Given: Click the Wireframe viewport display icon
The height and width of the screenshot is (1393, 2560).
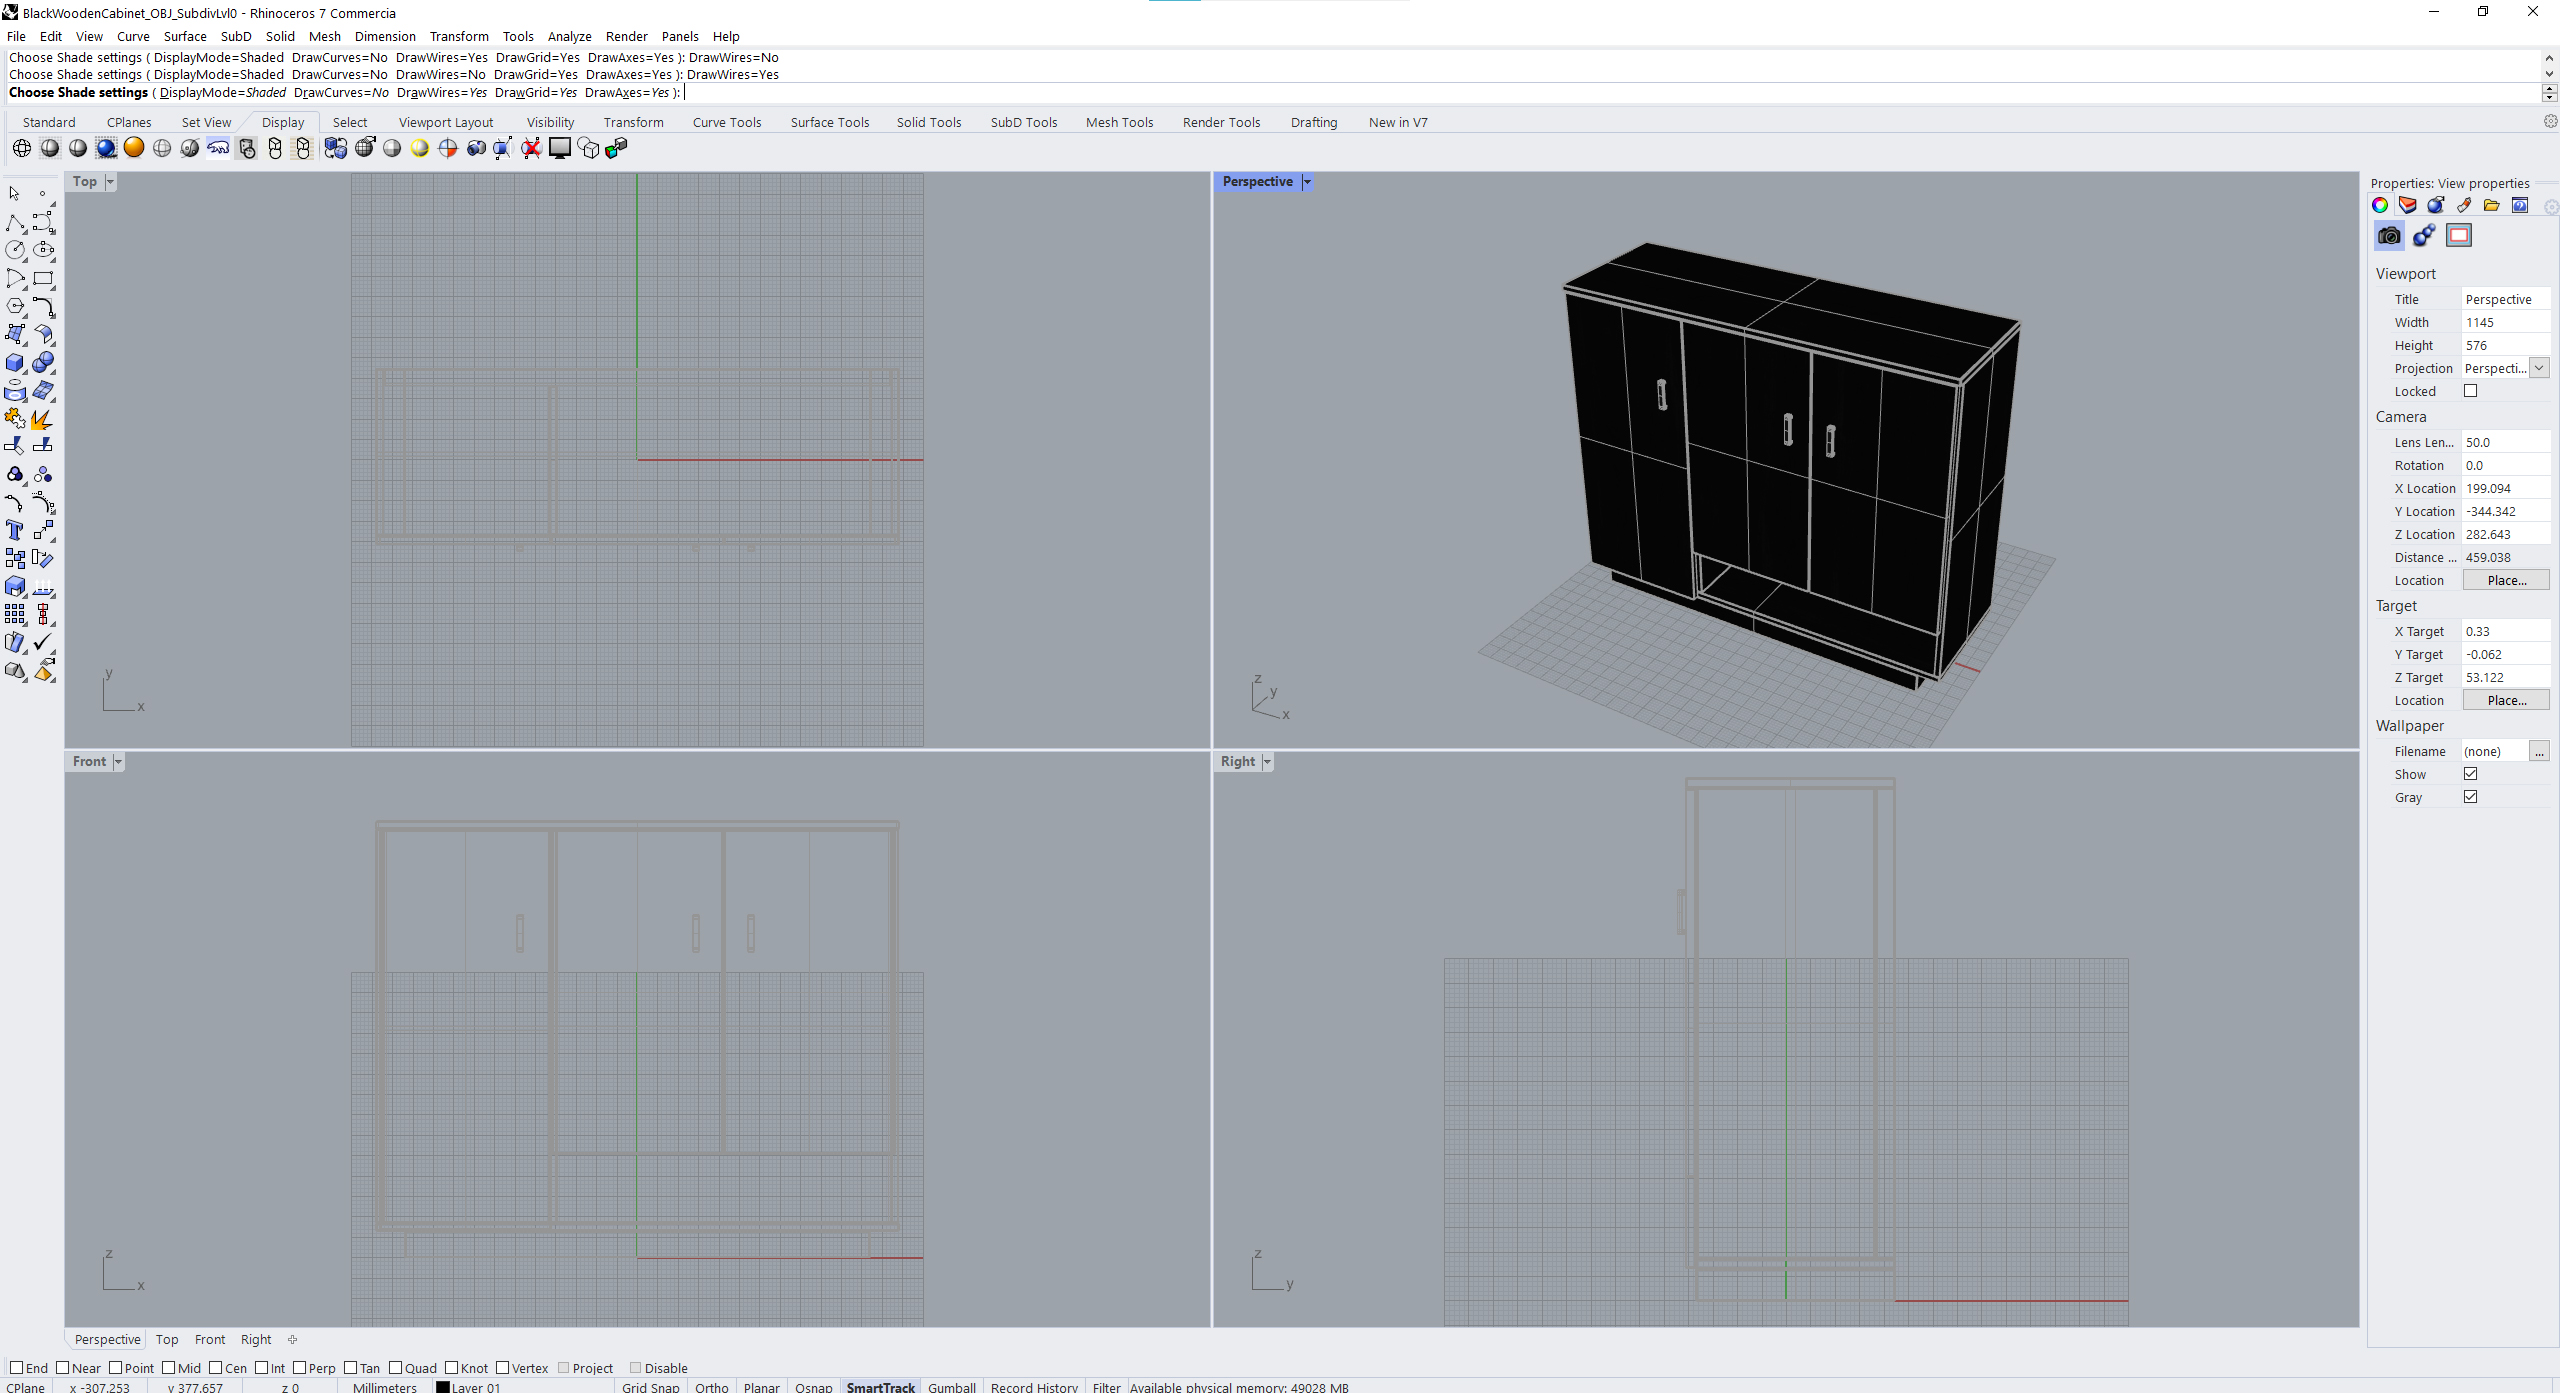Looking at the screenshot, I should tap(22, 148).
